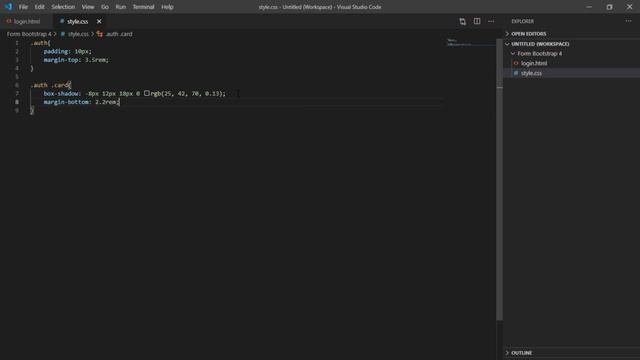The image size is (640, 360).
Task: Click login.html file icon in Explorer
Action: tap(516, 63)
